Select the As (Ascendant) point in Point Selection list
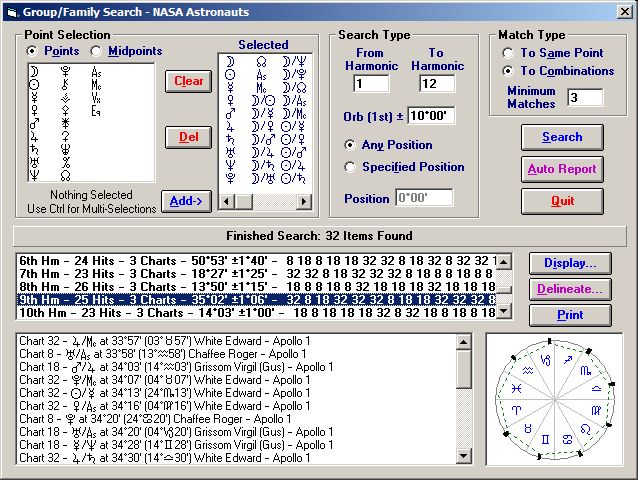Screen dimensions: 638x480 pyautogui.click(x=96, y=73)
